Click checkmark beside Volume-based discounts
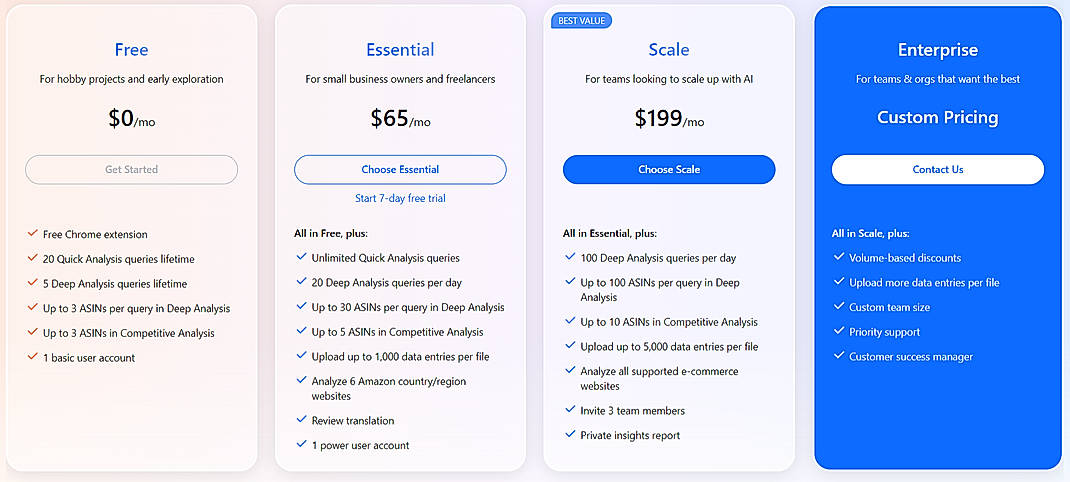This screenshot has width=1070, height=482. tap(839, 258)
